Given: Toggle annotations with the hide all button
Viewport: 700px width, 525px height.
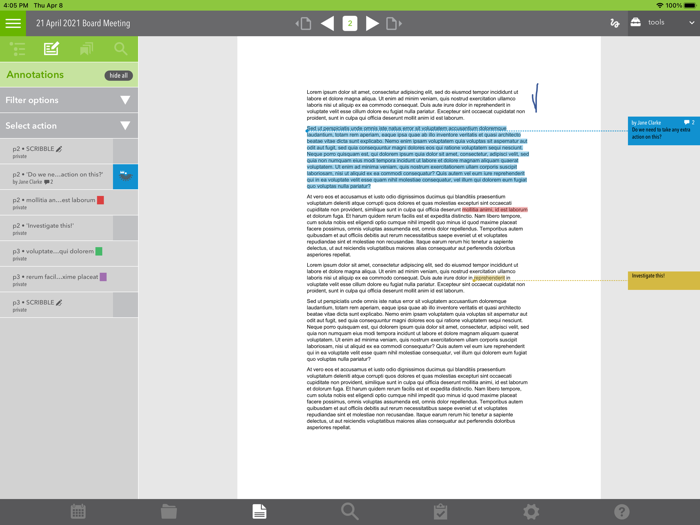Looking at the screenshot, I should pos(119,76).
